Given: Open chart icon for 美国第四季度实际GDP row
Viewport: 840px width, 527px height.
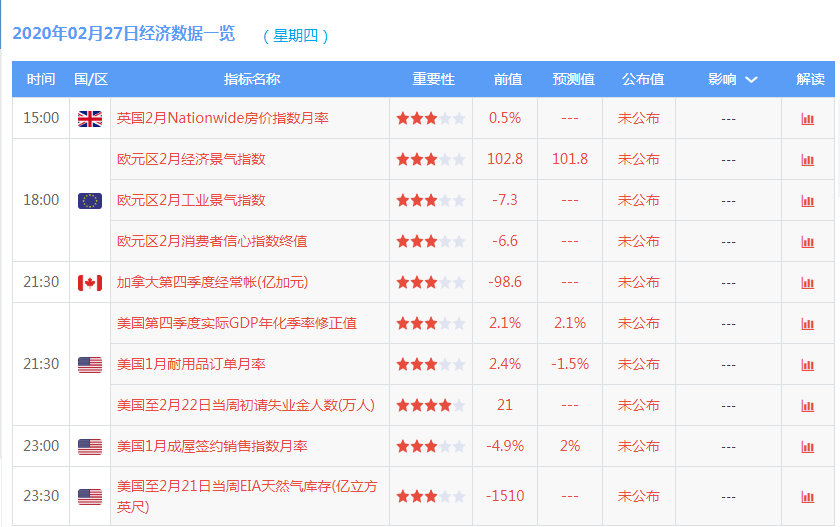Looking at the screenshot, I should [x=807, y=324].
